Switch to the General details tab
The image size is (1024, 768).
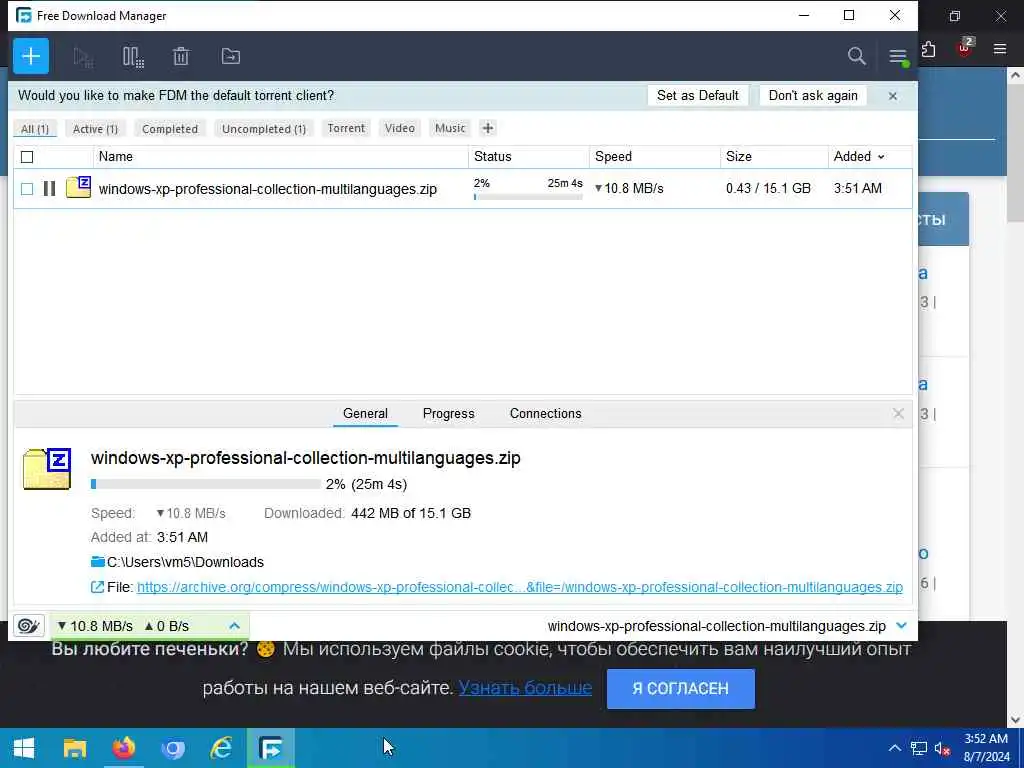(365, 413)
